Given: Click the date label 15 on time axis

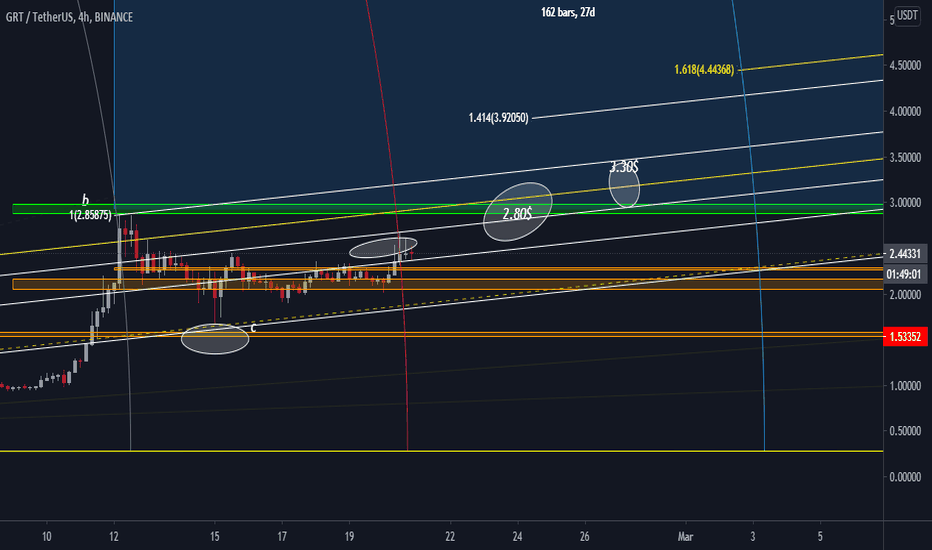Looking at the screenshot, I should [x=215, y=537].
